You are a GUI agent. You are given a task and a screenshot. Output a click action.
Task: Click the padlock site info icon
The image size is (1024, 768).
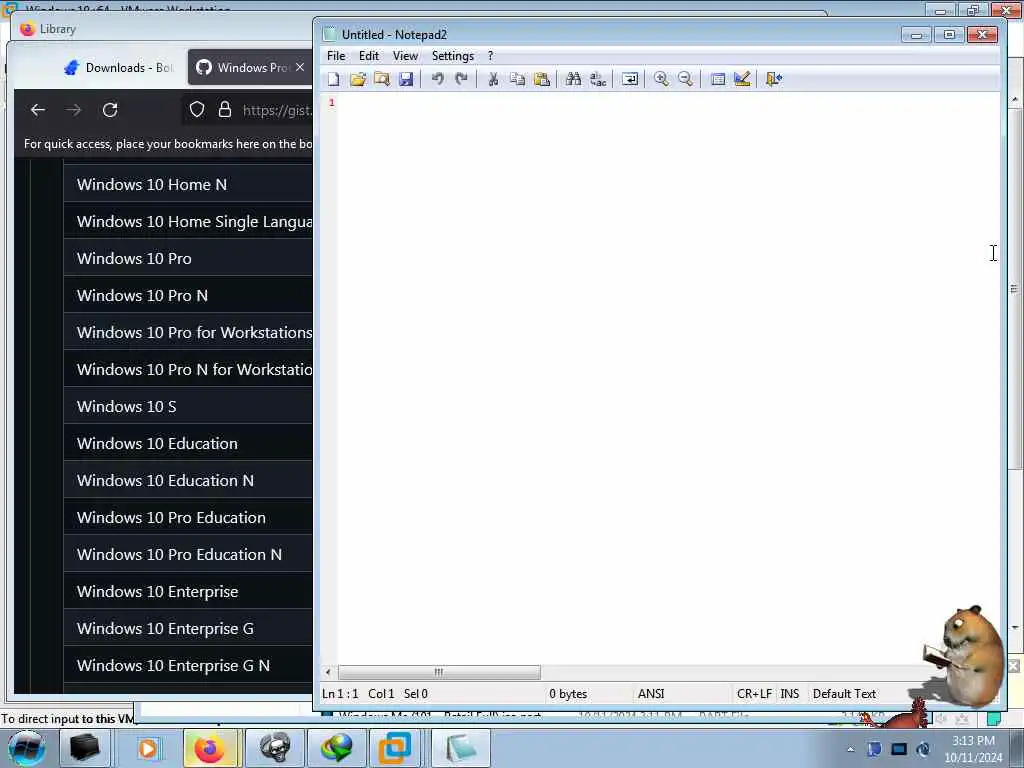225,110
